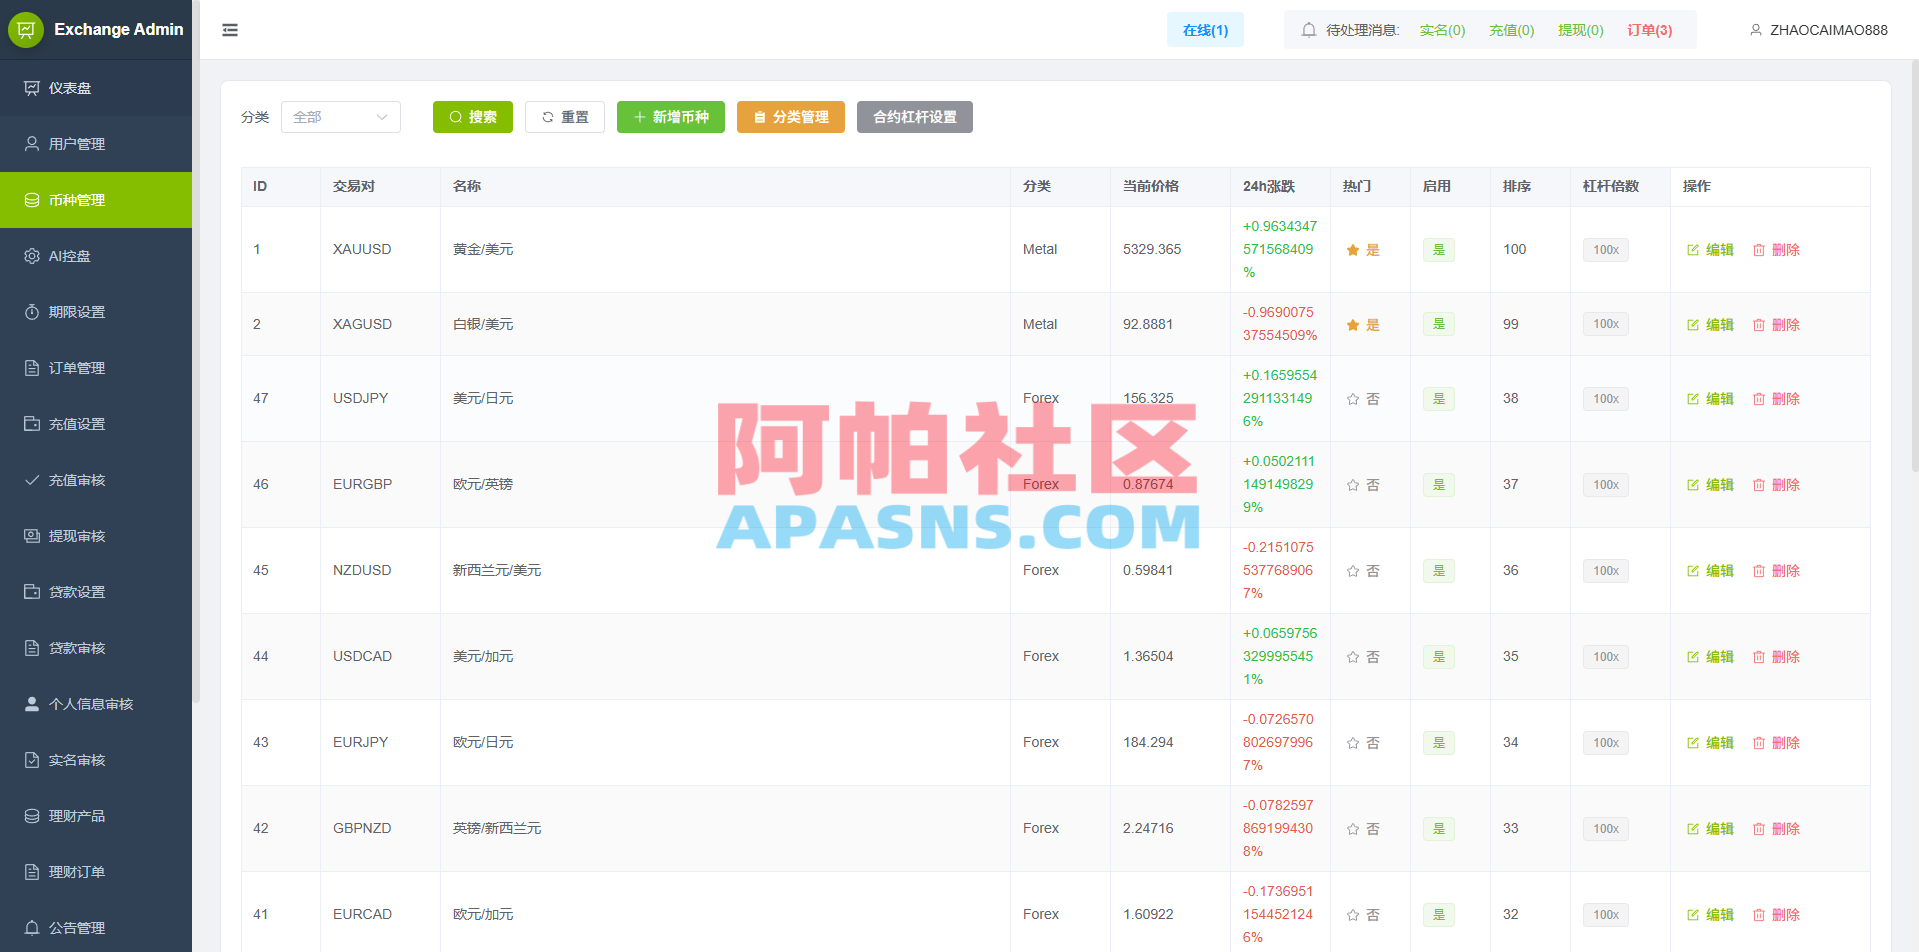
Task: Edit the XAUUSD row via 编辑
Action: (1710, 250)
